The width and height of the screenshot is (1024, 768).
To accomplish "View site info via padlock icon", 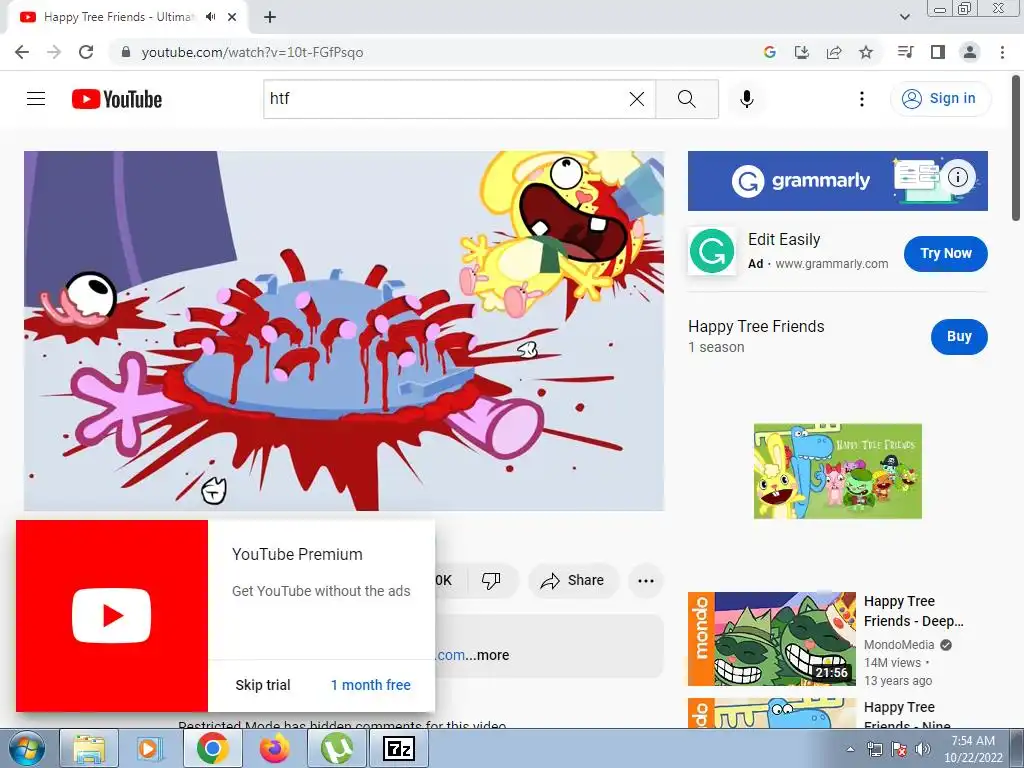I will pos(125,52).
